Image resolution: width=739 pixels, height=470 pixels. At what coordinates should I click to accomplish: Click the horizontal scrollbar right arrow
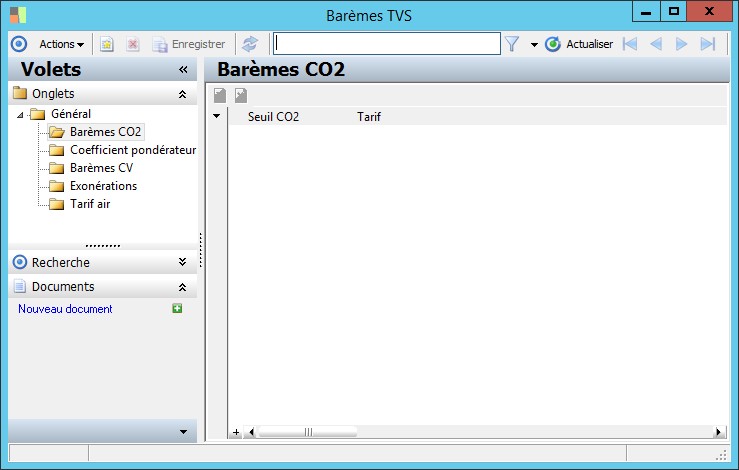719,432
